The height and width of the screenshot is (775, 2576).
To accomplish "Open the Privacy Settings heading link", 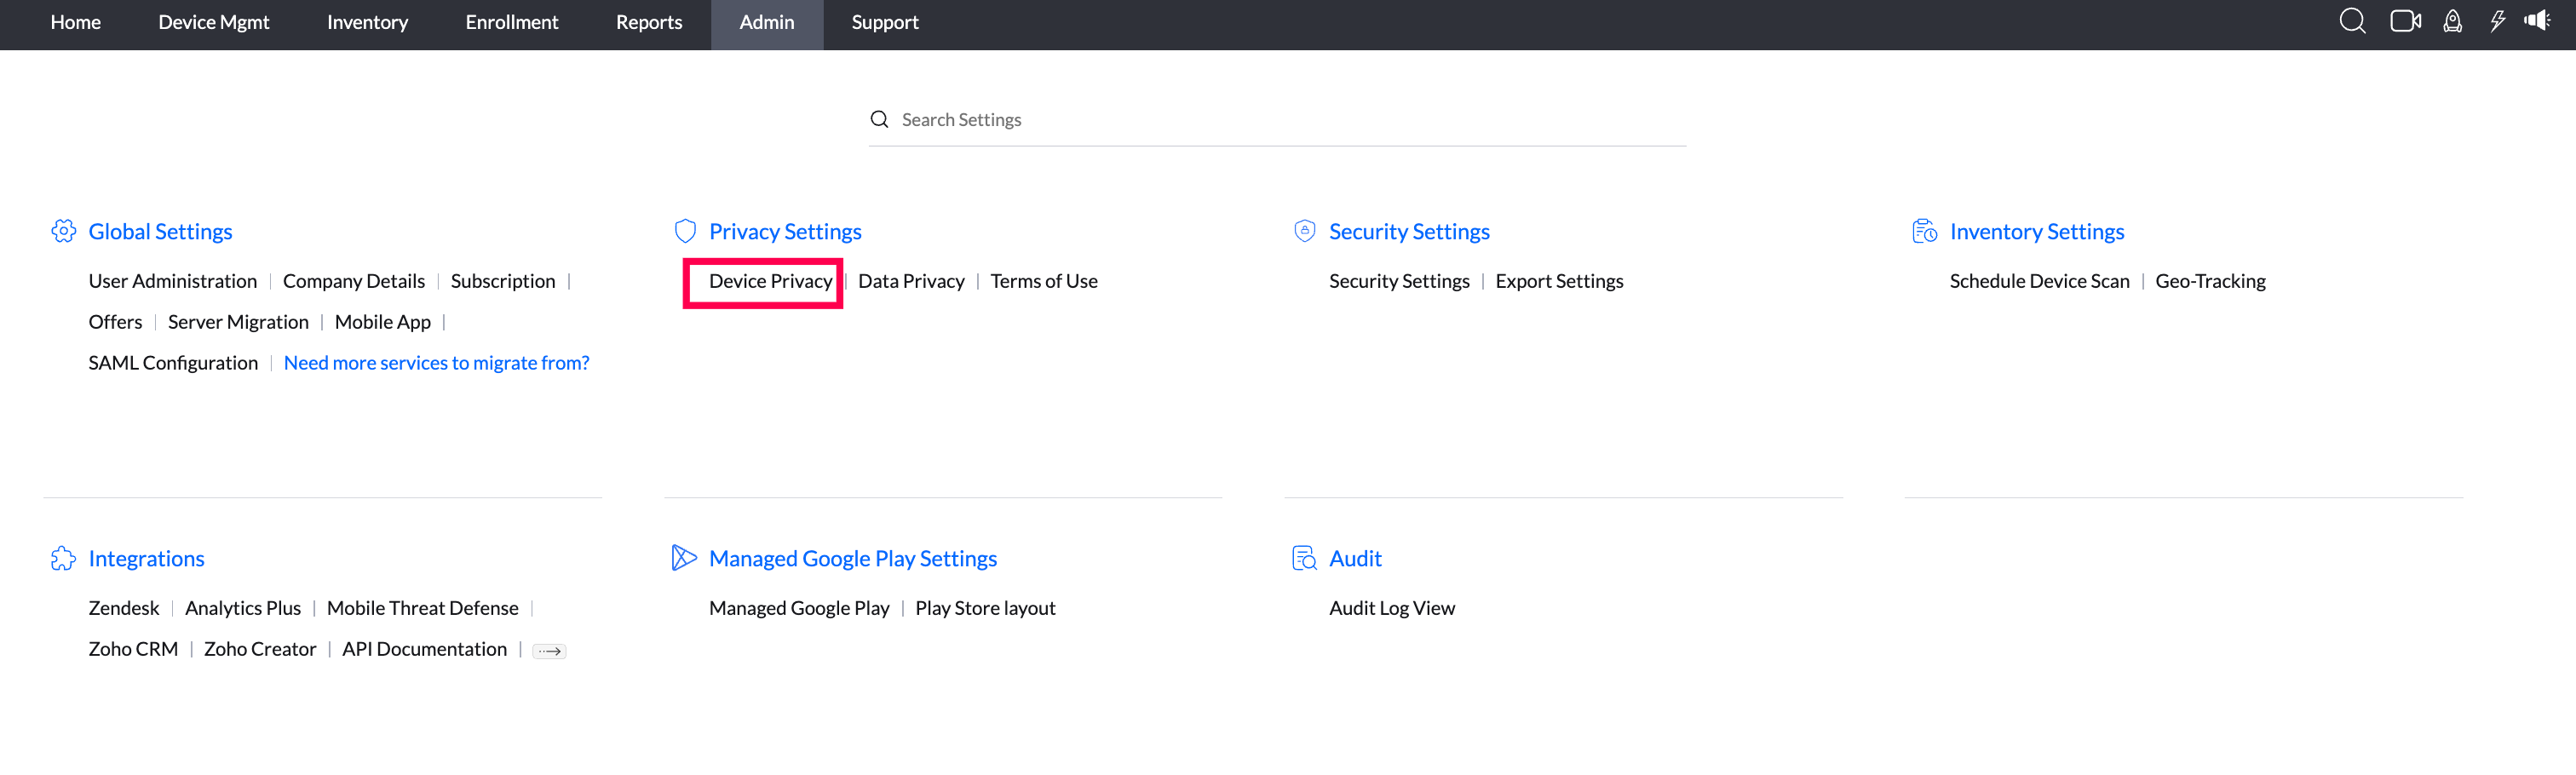I will 785,231.
